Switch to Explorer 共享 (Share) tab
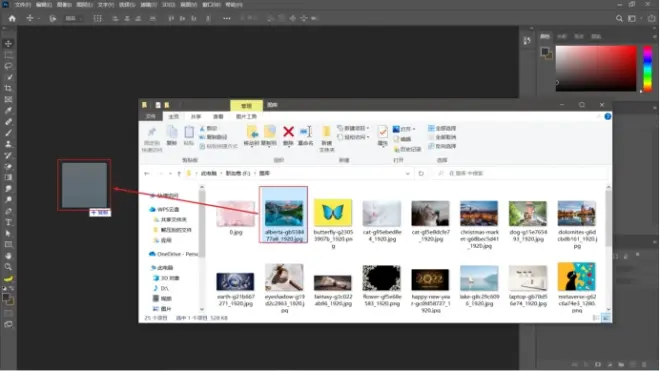 click(x=196, y=117)
